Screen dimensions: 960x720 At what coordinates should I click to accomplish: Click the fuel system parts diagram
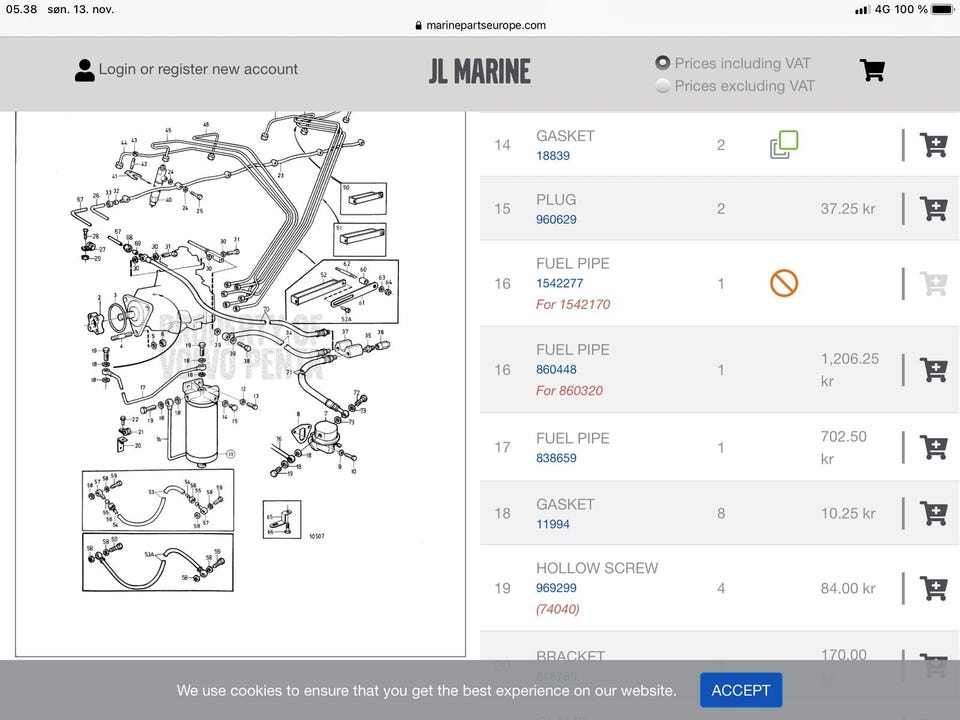(x=240, y=383)
